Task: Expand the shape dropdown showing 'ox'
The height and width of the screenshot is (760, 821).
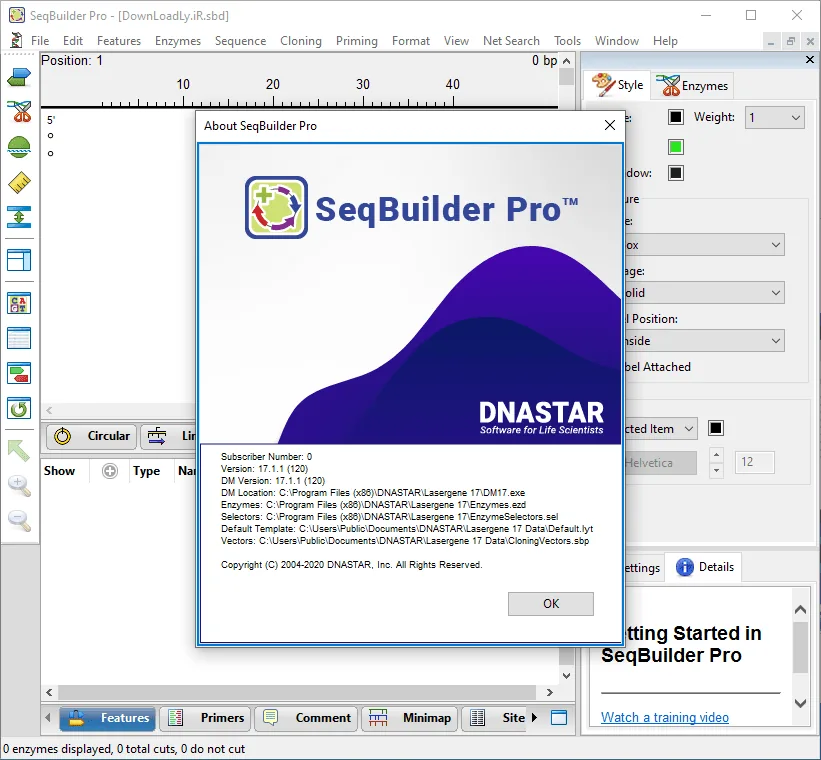Action: [705, 245]
